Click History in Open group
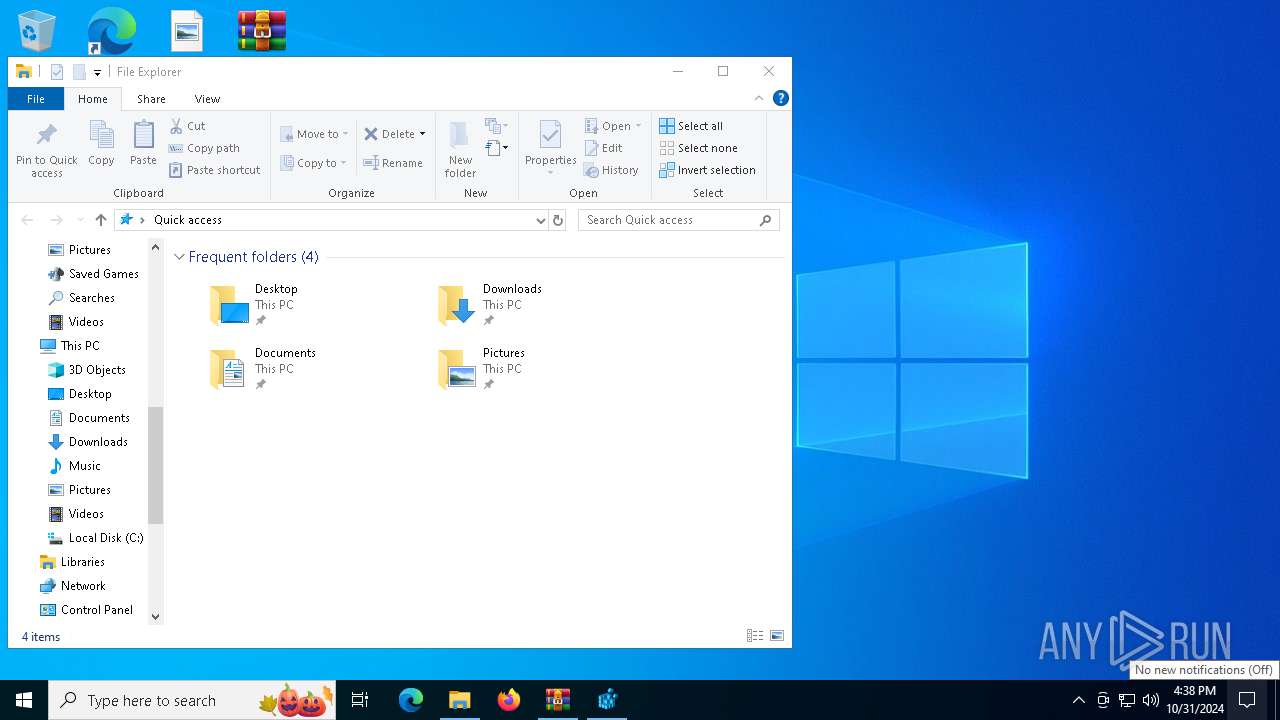Viewport: 1280px width, 720px height. [x=611, y=170]
